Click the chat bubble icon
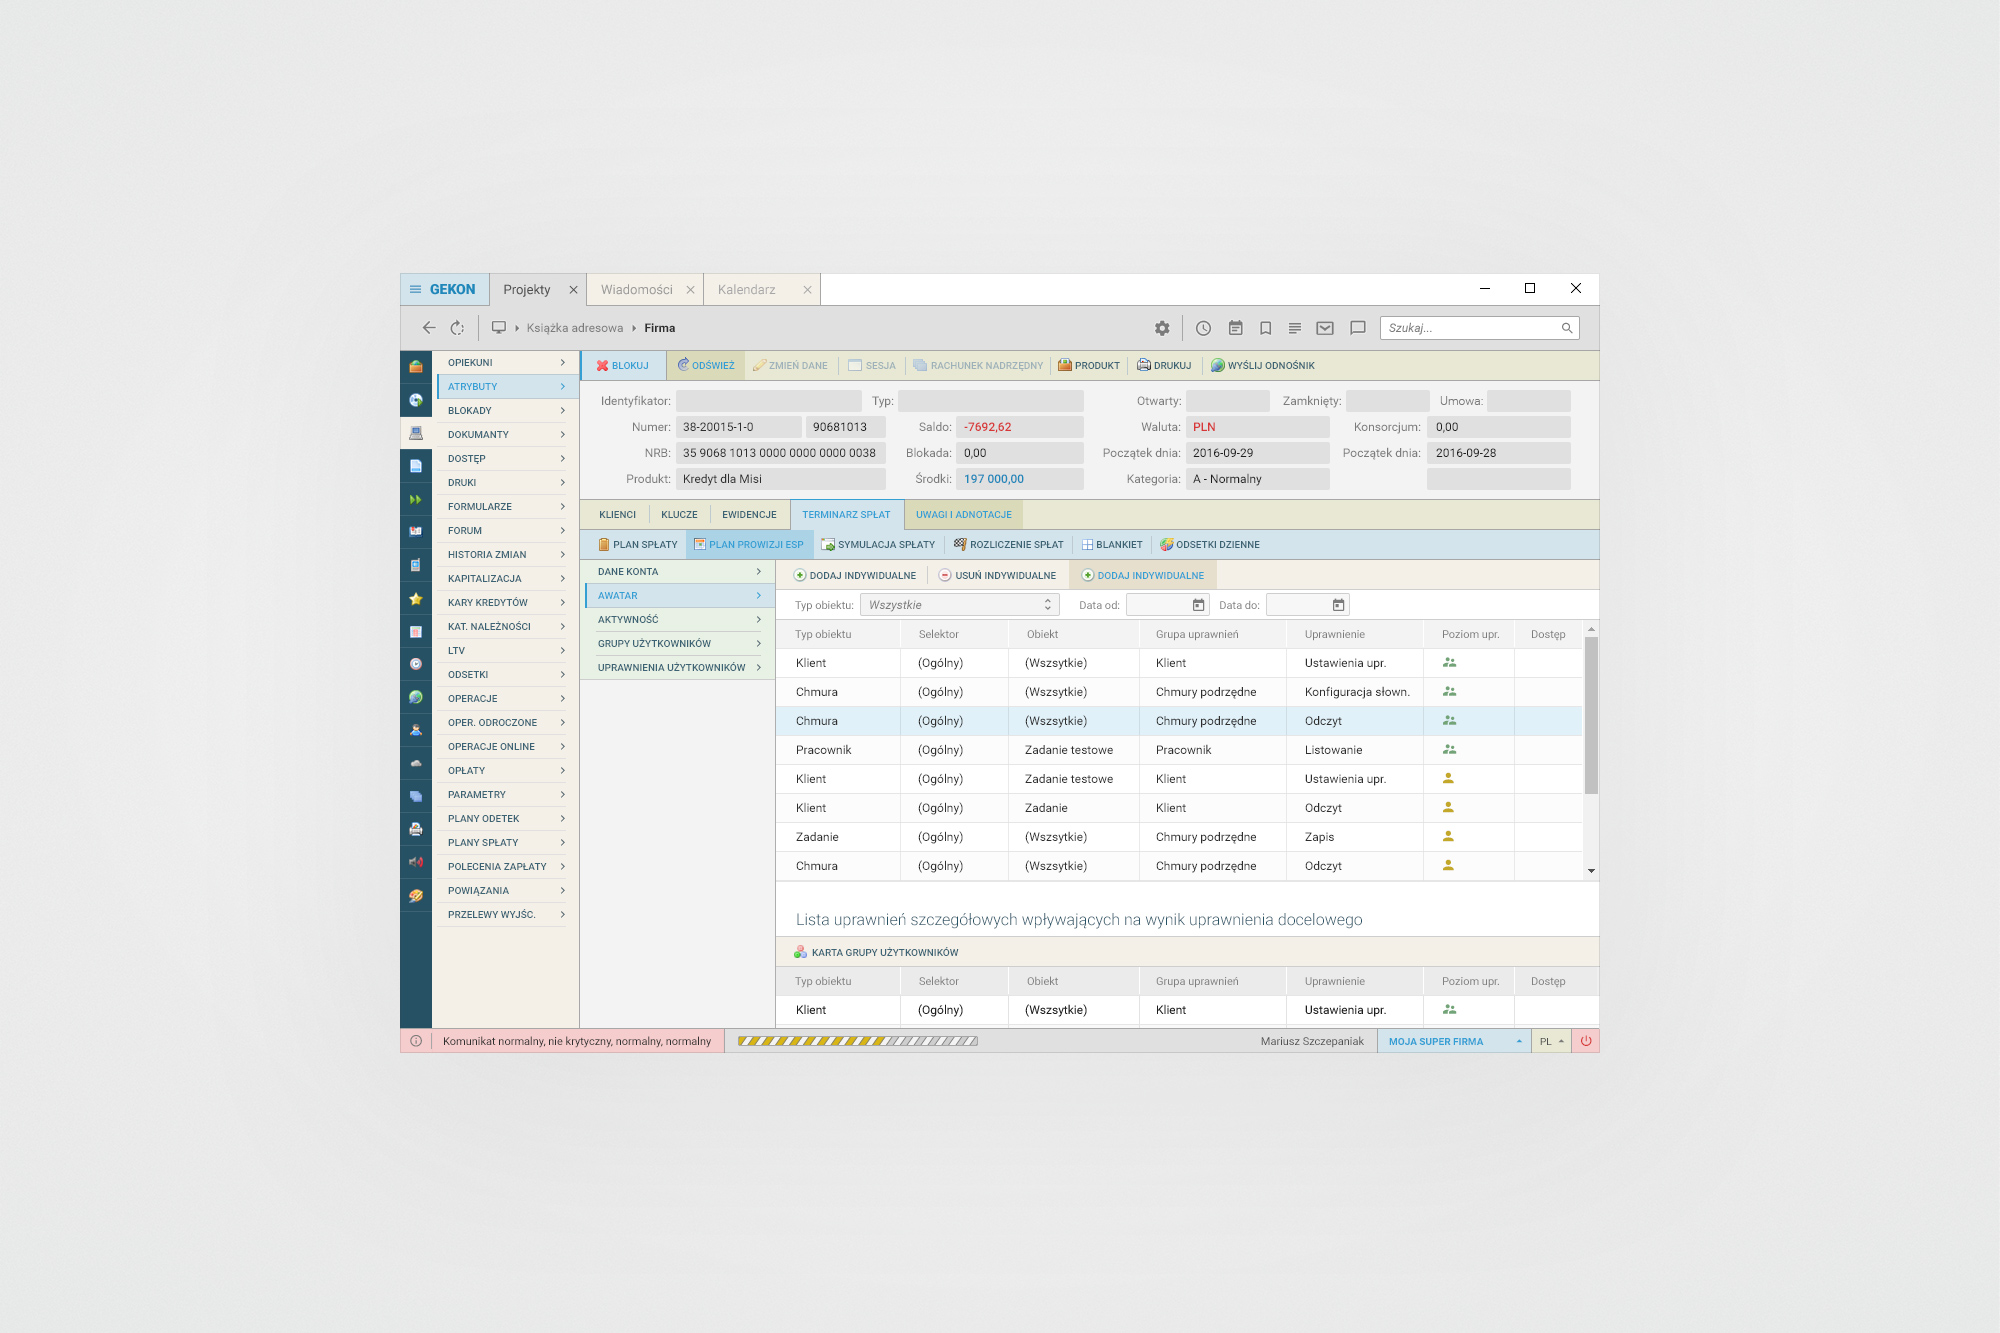 pos(1357,328)
